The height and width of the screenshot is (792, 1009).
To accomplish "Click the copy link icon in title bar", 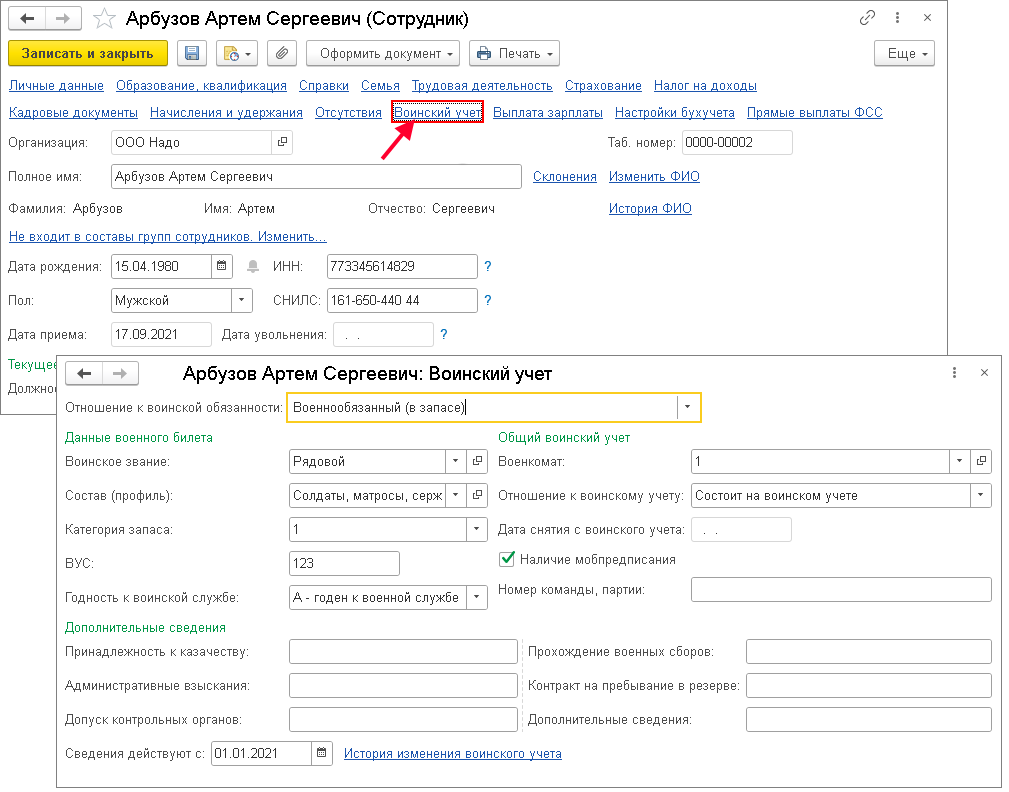I will tap(867, 19).
